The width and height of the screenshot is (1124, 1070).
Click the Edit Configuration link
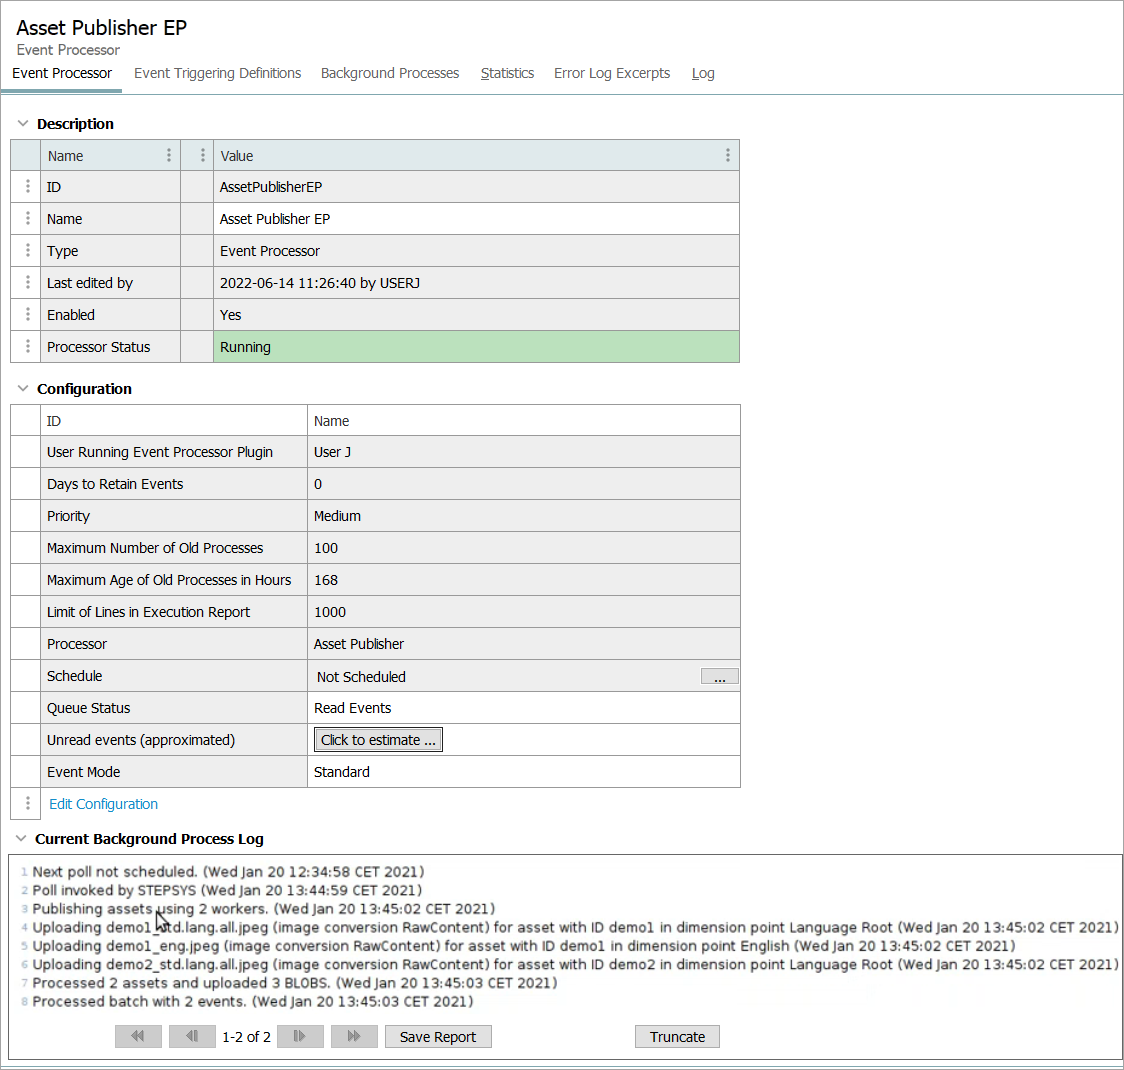103,804
